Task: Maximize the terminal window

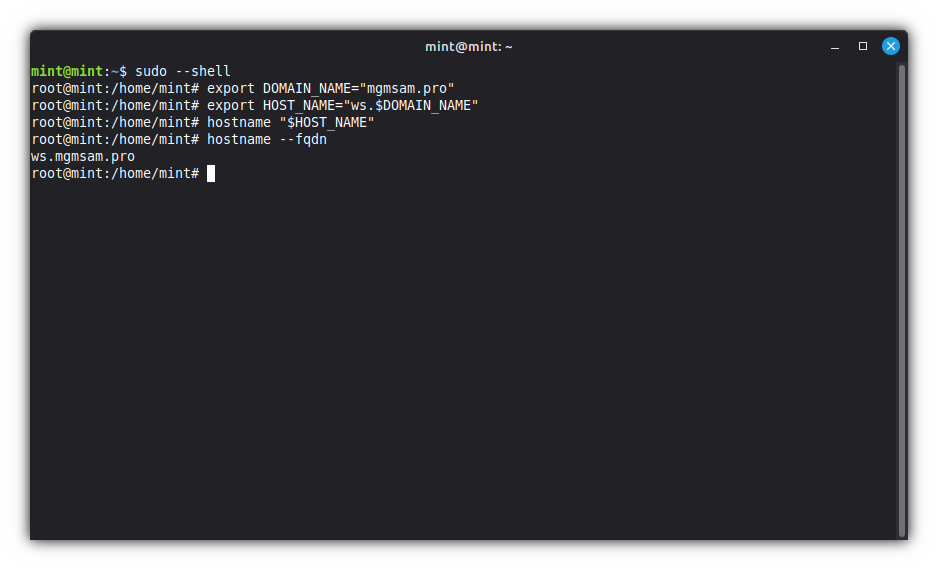Action: [x=863, y=46]
